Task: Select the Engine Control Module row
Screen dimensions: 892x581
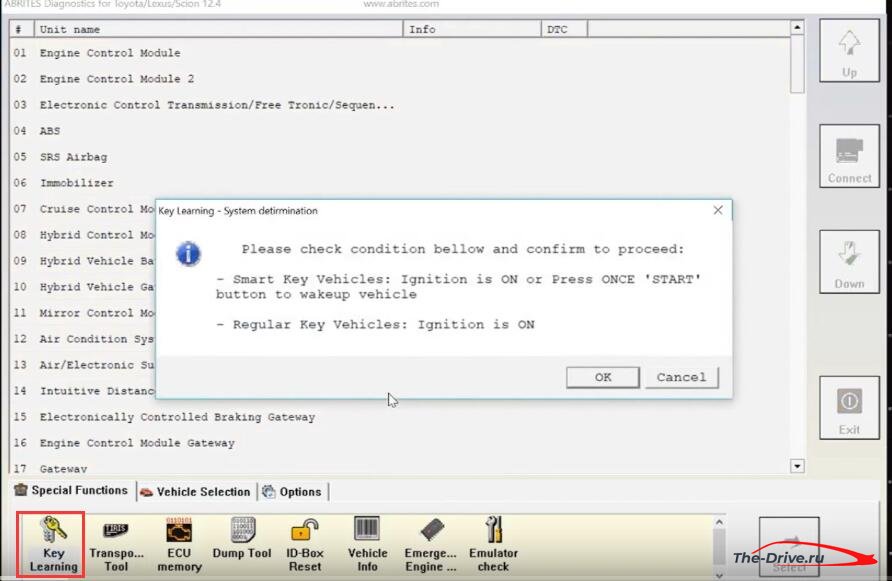Action: 401,53
